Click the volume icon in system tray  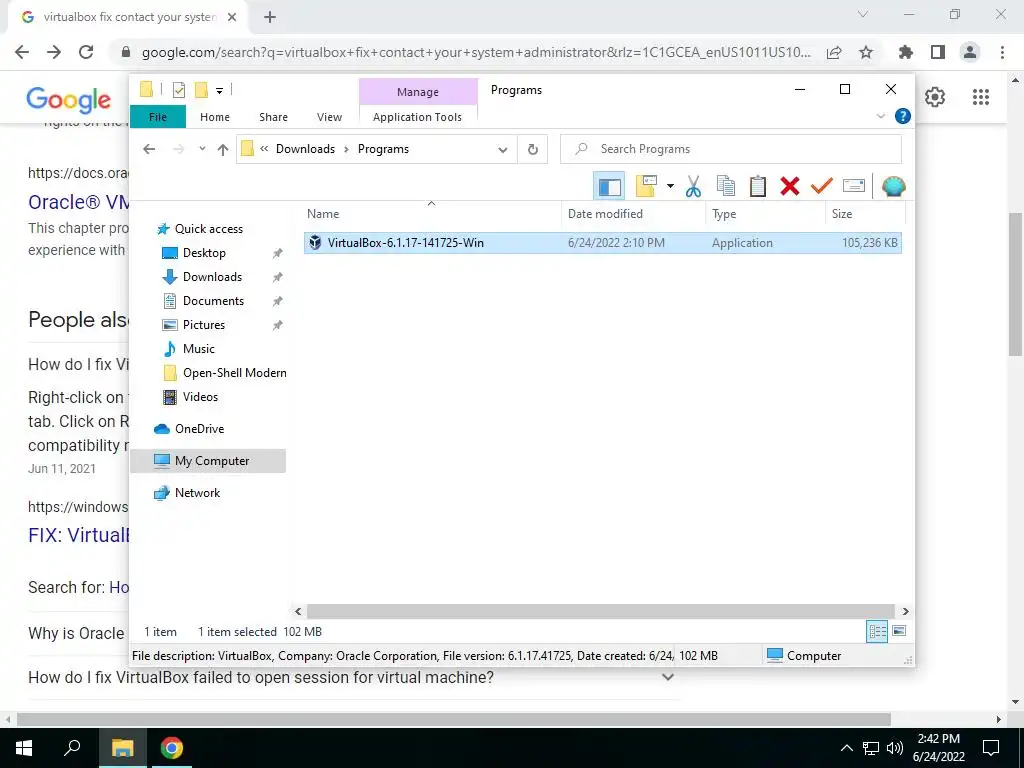point(895,748)
